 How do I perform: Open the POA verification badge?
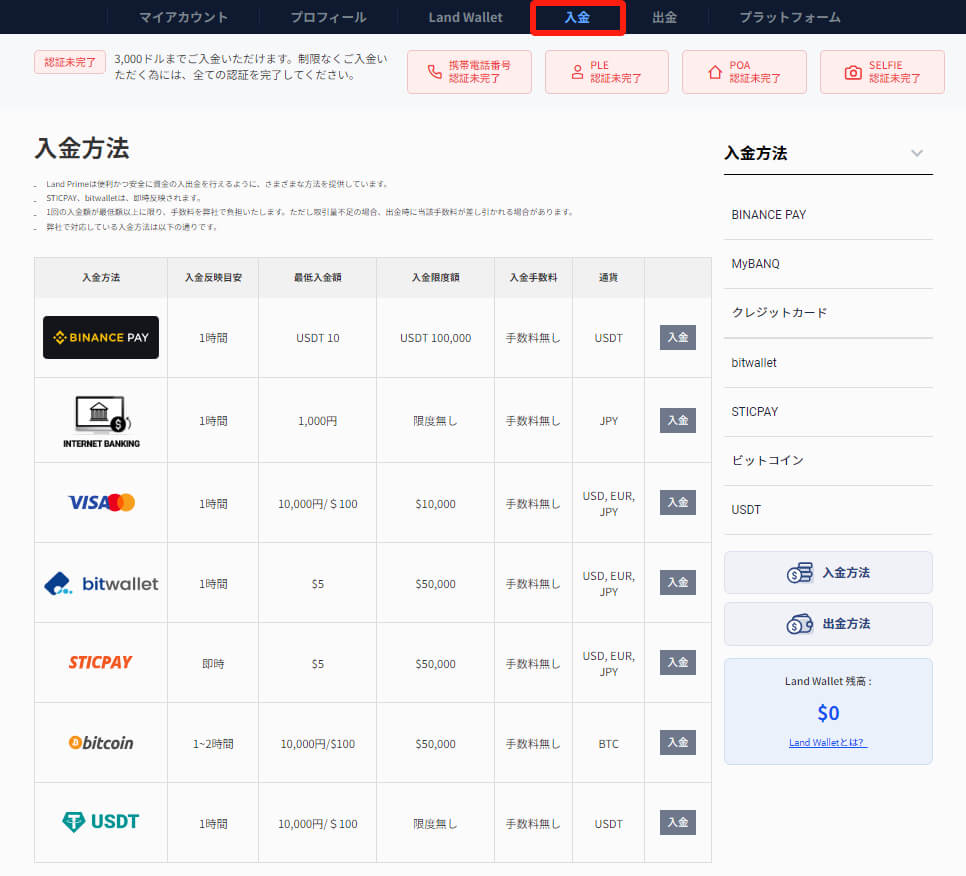tap(744, 72)
